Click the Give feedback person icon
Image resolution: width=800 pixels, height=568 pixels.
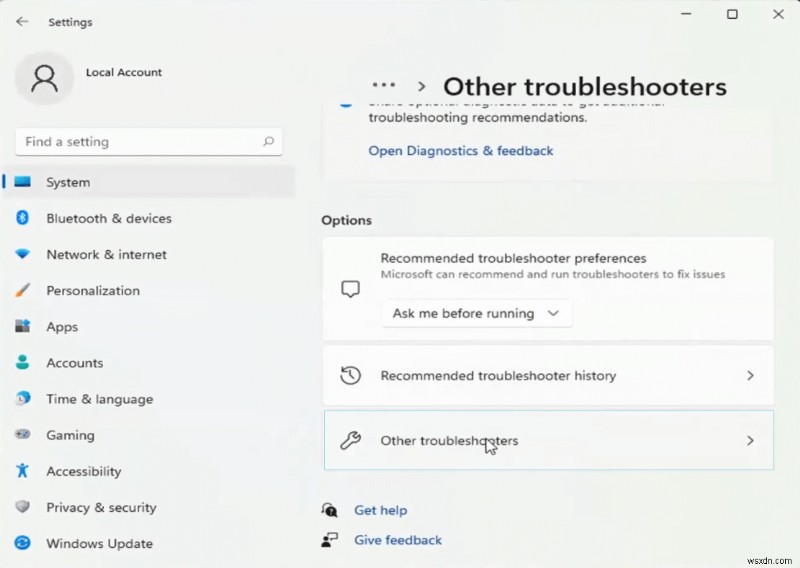[x=330, y=539]
